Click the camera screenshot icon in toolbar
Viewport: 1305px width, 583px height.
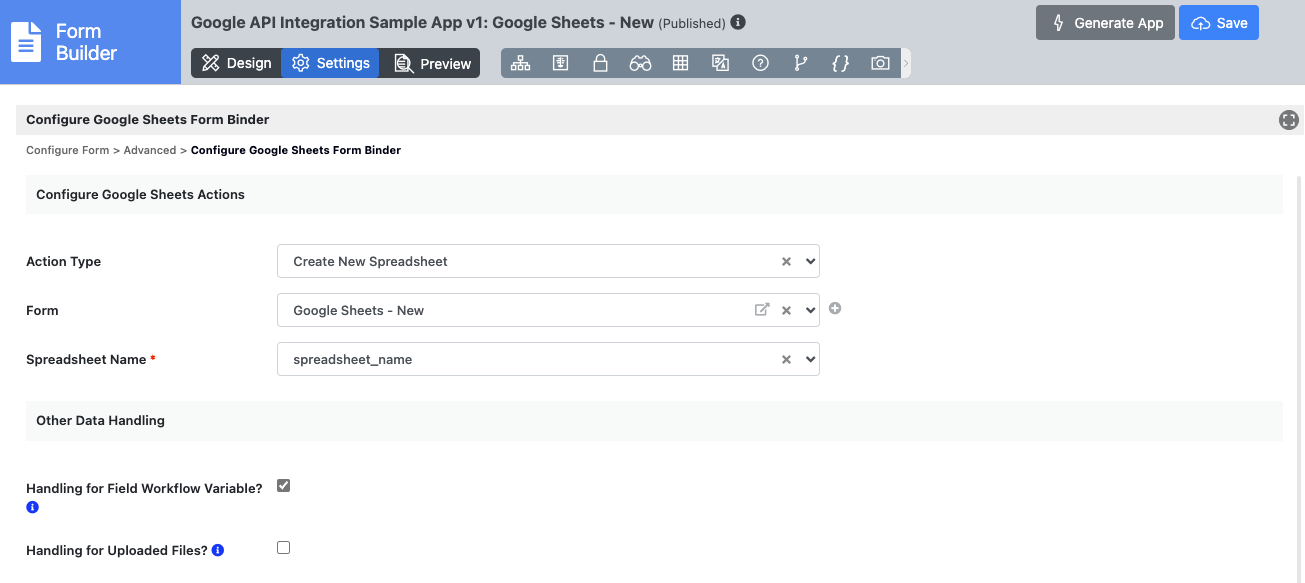(x=880, y=63)
